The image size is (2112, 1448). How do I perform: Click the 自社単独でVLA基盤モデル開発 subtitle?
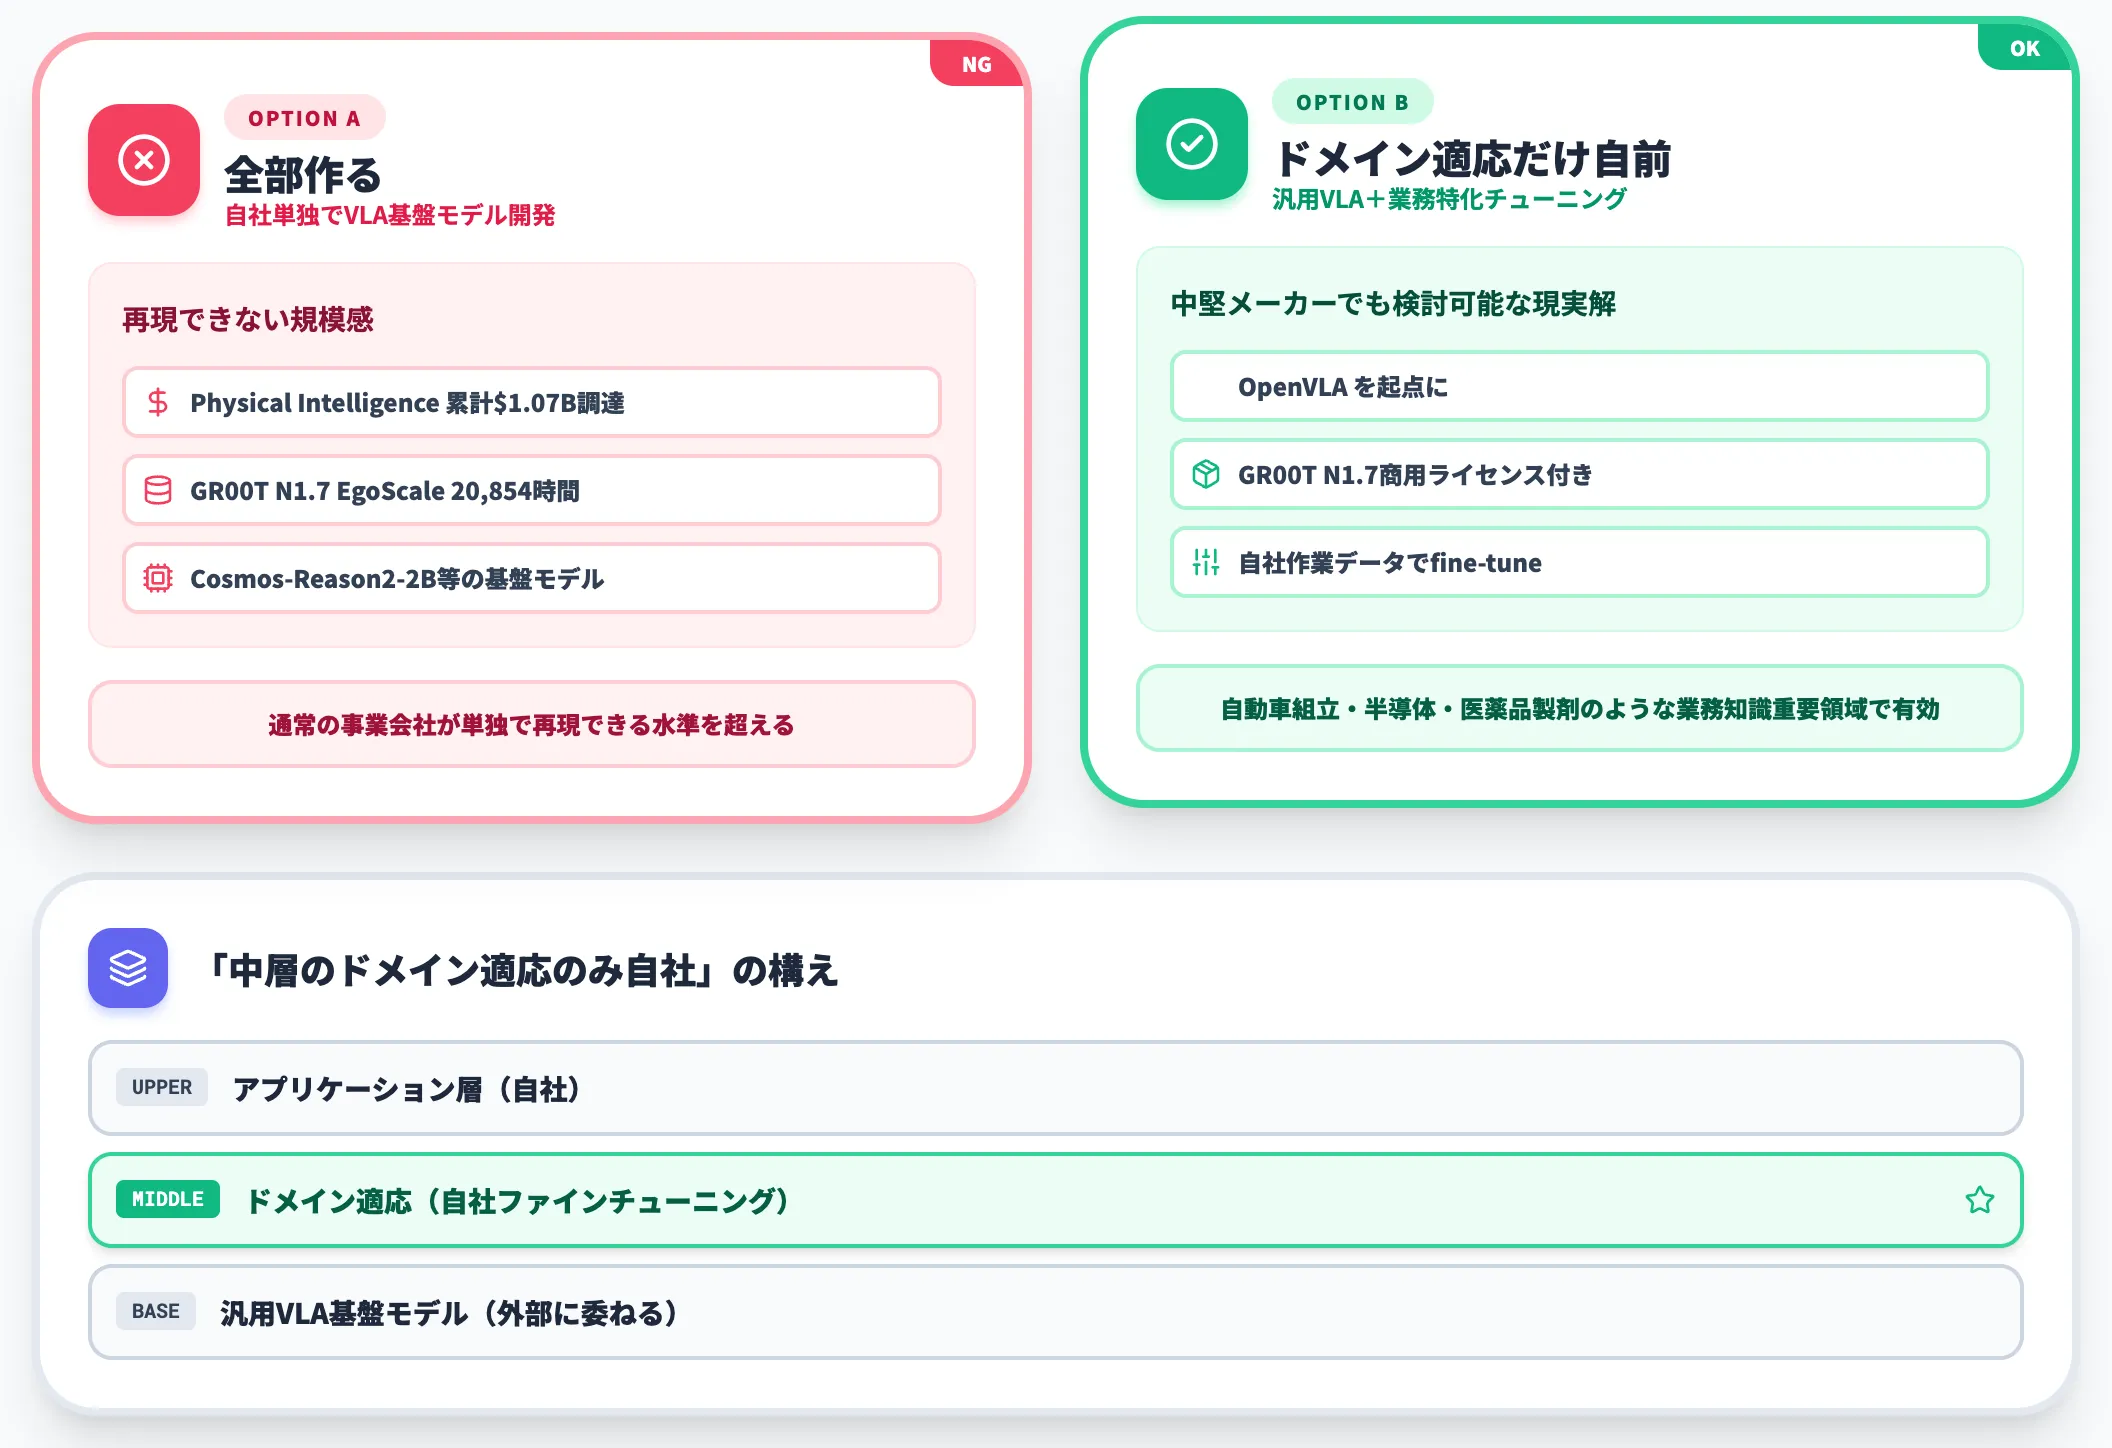390,215
